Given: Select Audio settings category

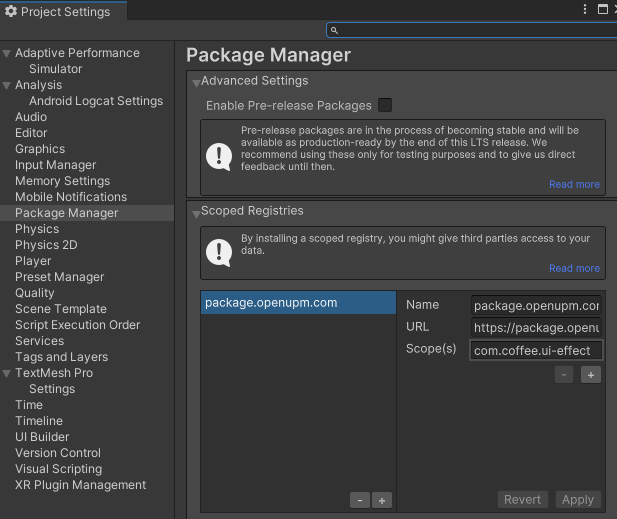Looking at the screenshot, I should [31, 117].
